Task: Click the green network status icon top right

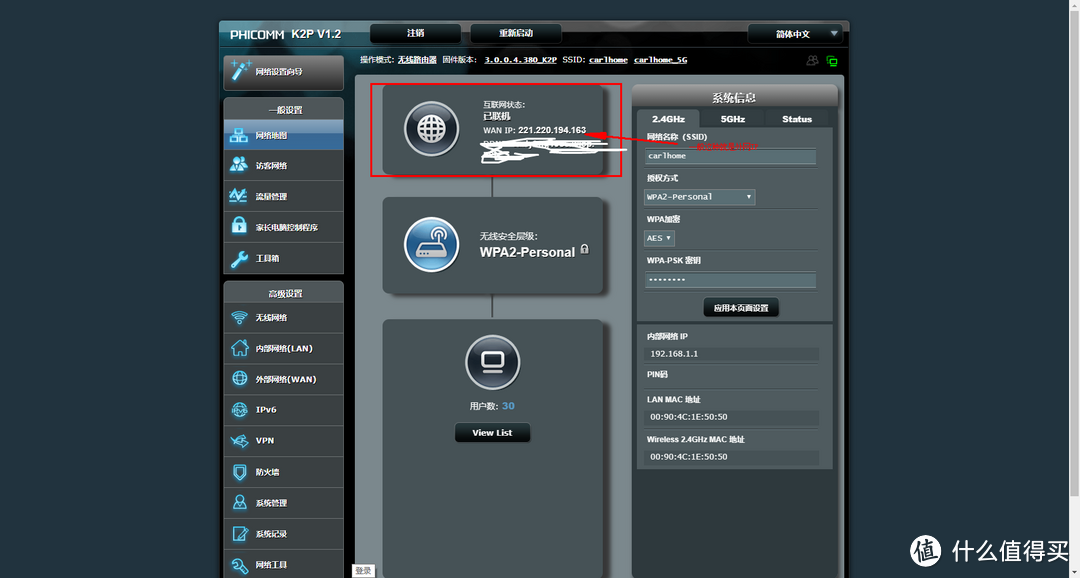Action: click(x=832, y=61)
